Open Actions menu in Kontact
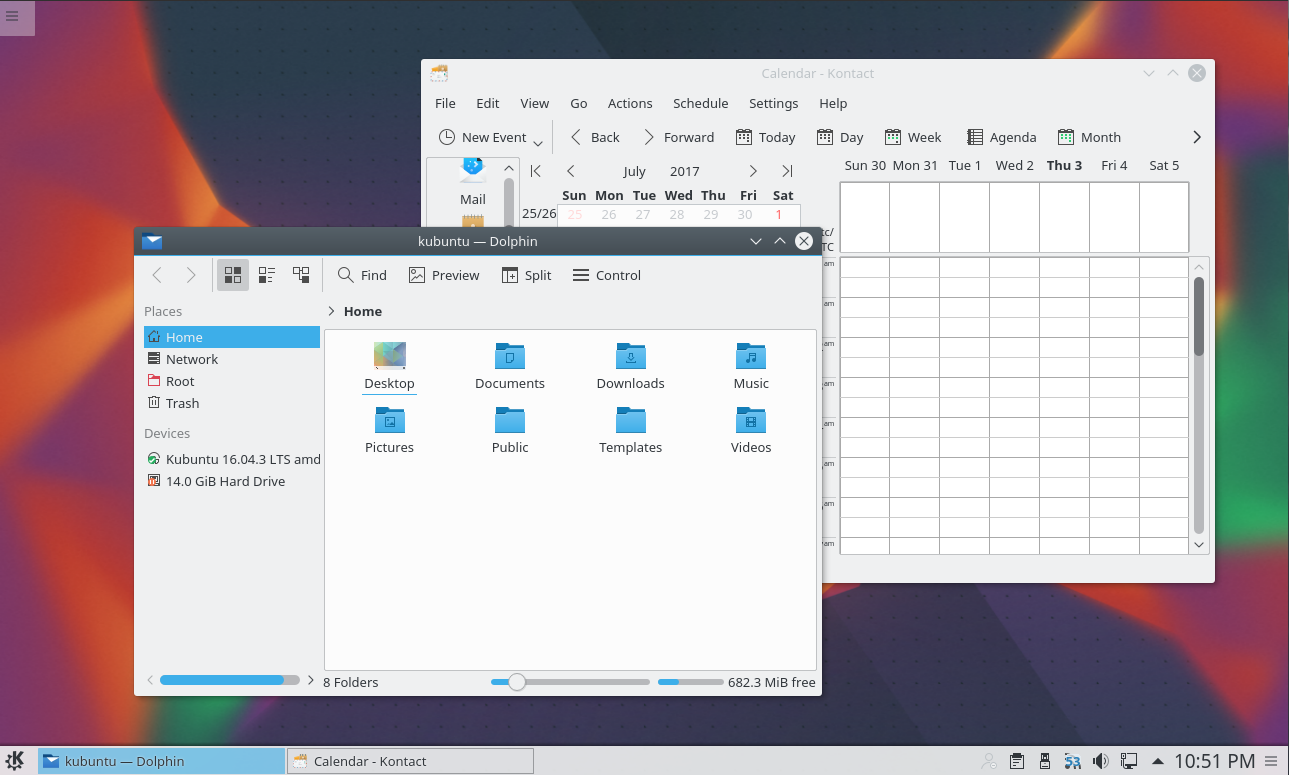Viewport: 1289px width, 775px height. click(x=630, y=103)
